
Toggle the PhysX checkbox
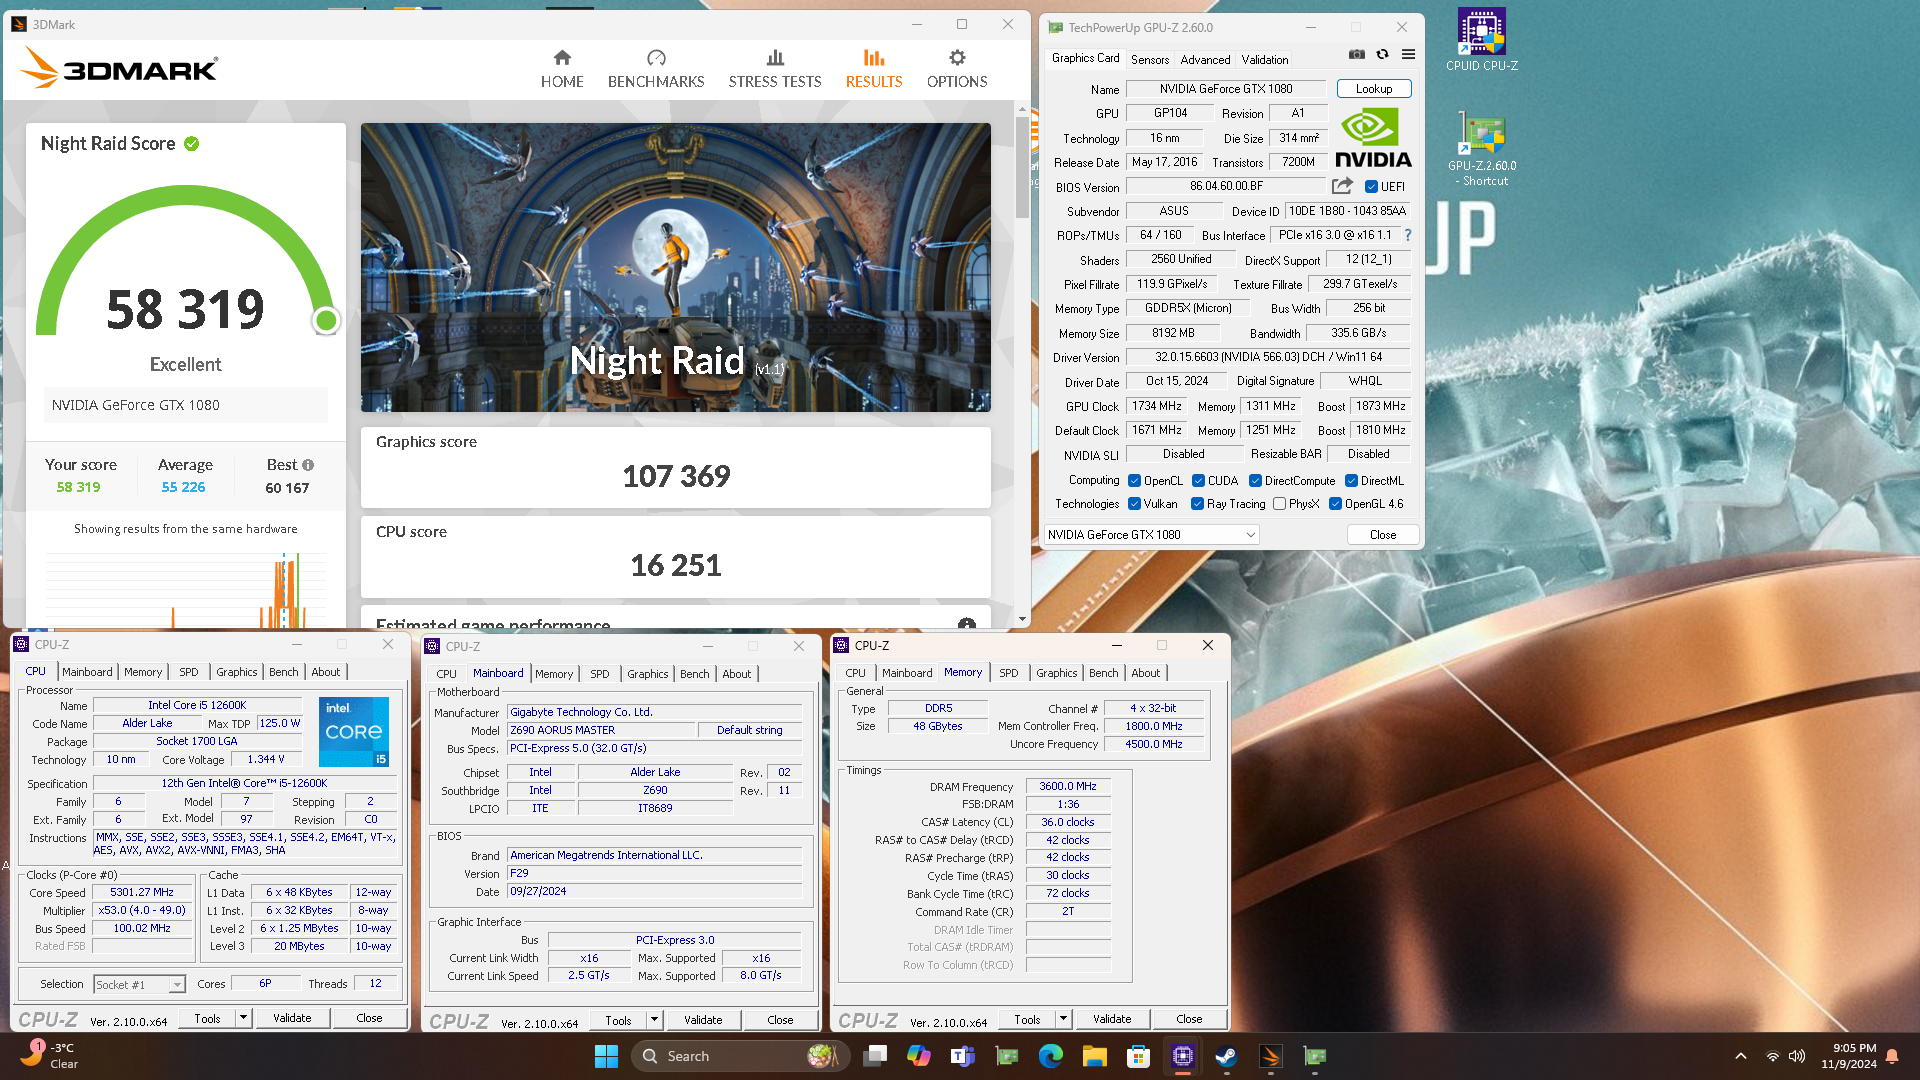pyautogui.click(x=1279, y=504)
